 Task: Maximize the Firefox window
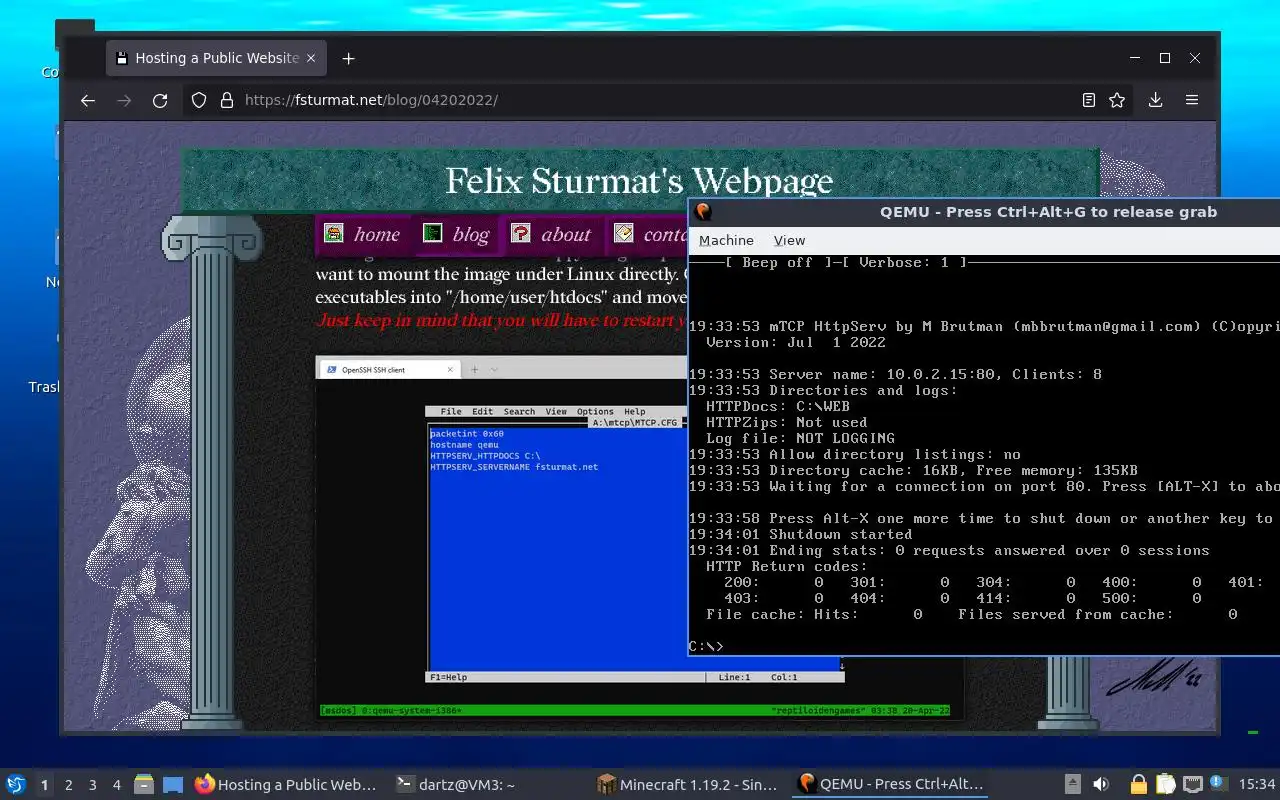(1165, 58)
